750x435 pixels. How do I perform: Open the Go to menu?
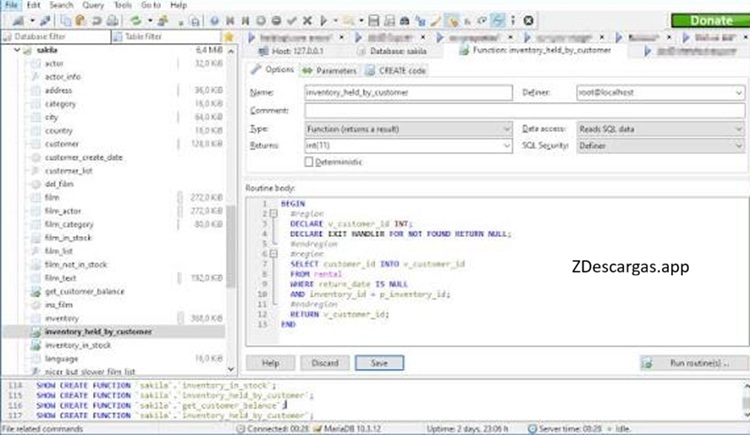point(151,5)
